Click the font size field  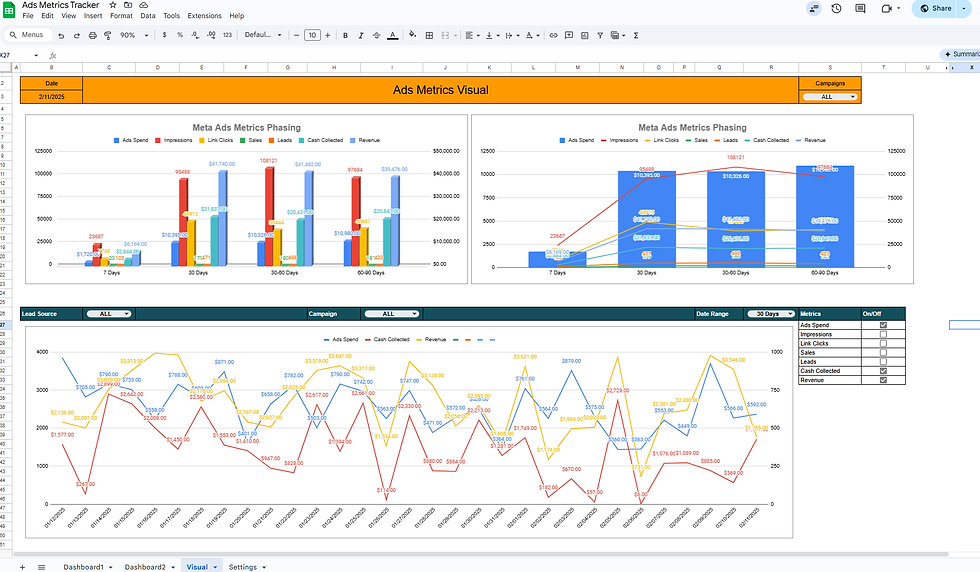tap(312, 36)
